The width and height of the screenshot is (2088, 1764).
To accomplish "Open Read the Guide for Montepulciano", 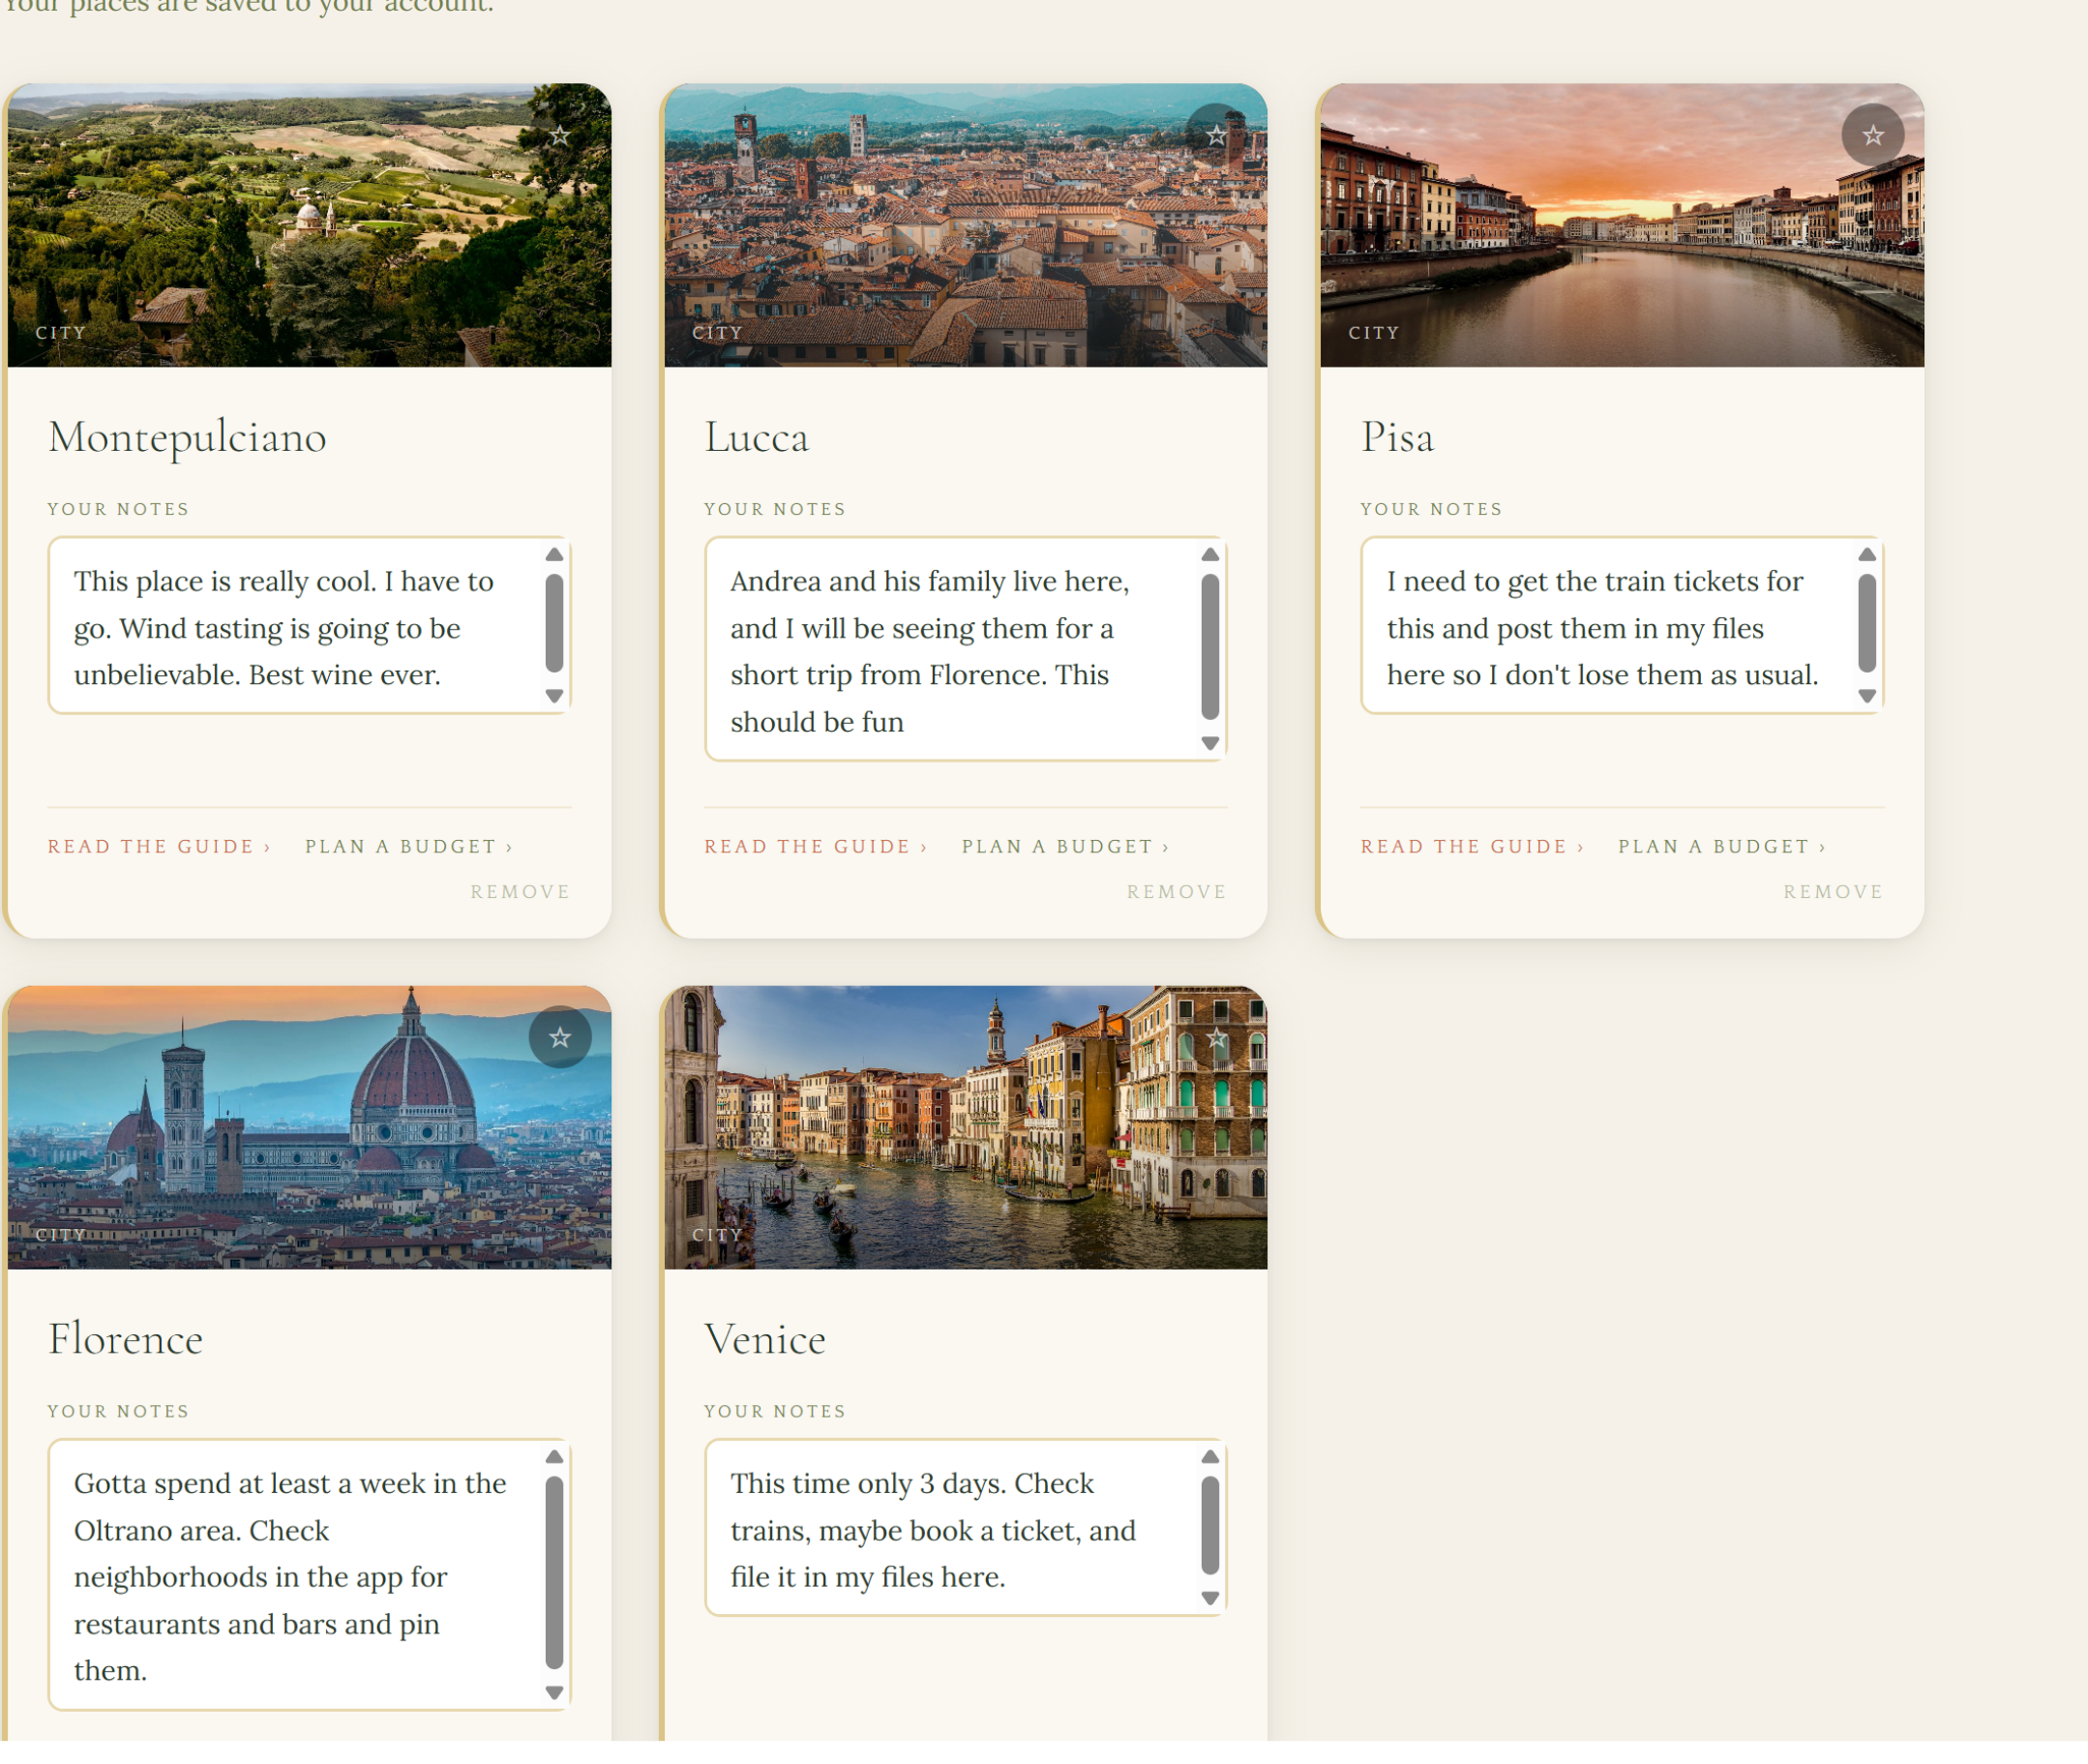I will pos(159,846).
